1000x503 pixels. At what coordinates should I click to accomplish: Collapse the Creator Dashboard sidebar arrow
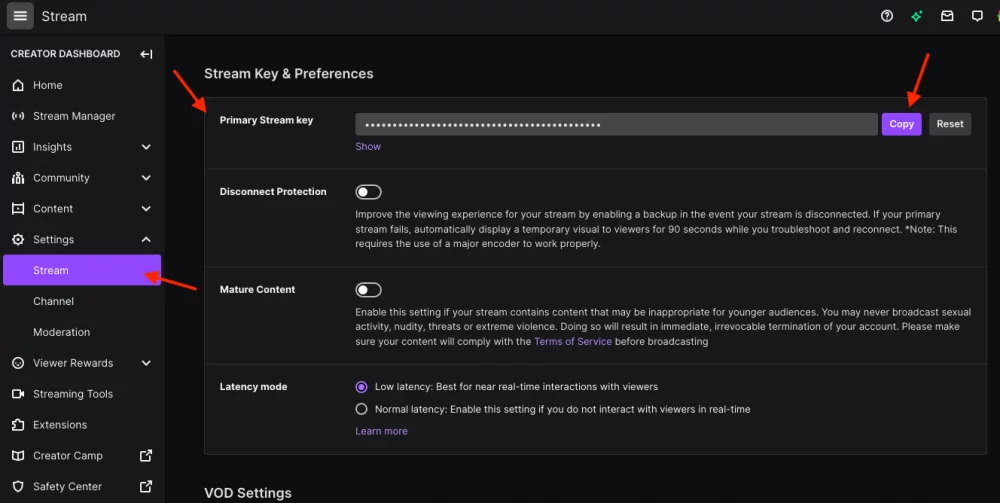tap(146, 54)
